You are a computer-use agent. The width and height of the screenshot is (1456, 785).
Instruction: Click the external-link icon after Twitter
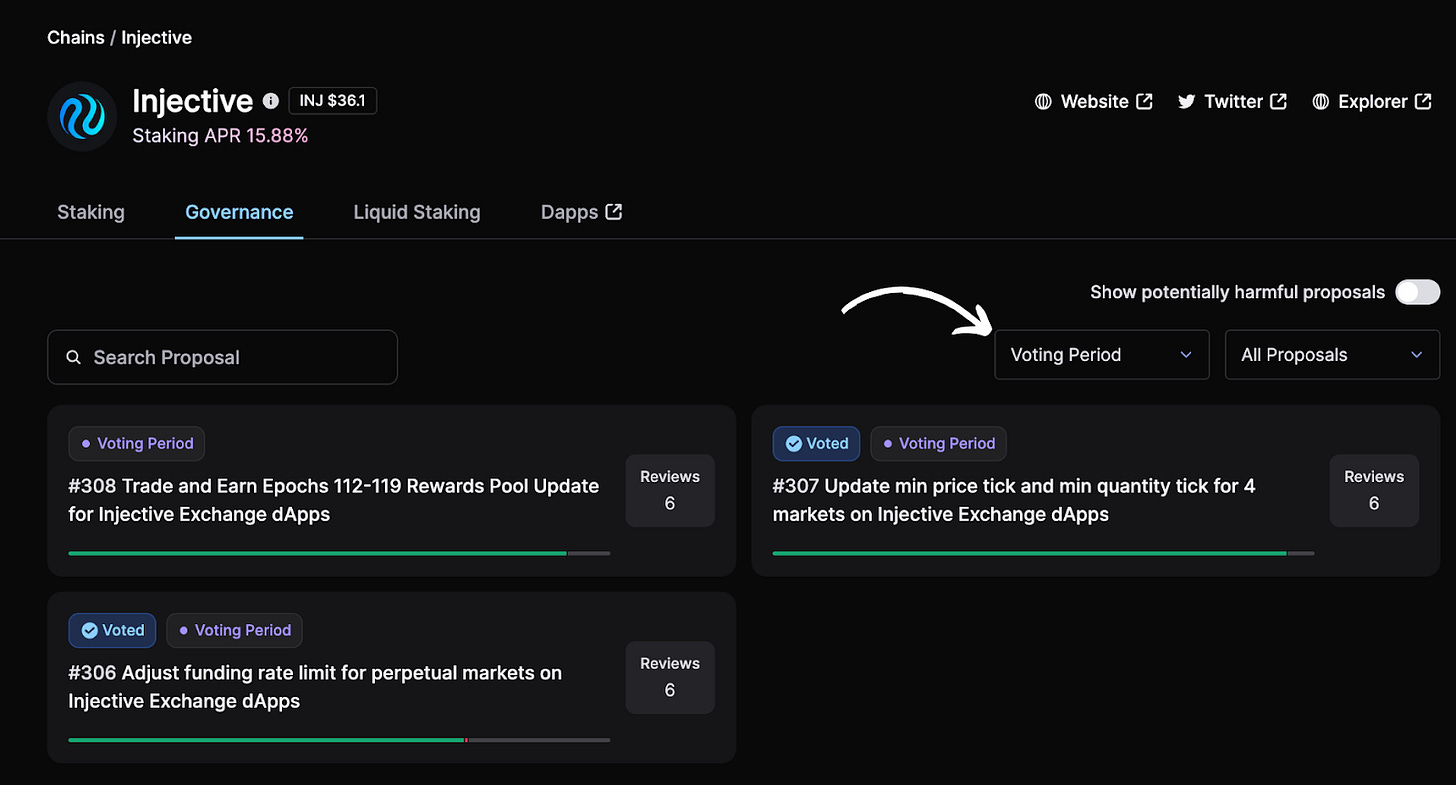click(1279, 101)
